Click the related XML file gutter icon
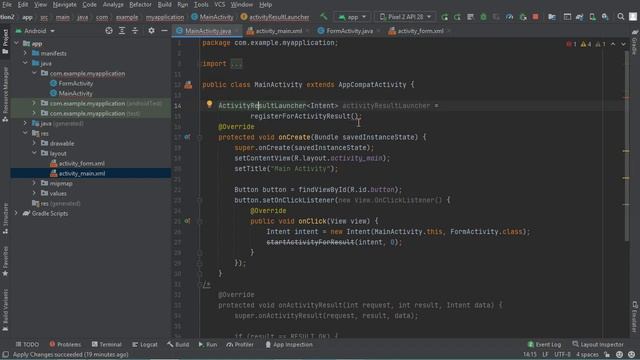 [x=188, y=84]
